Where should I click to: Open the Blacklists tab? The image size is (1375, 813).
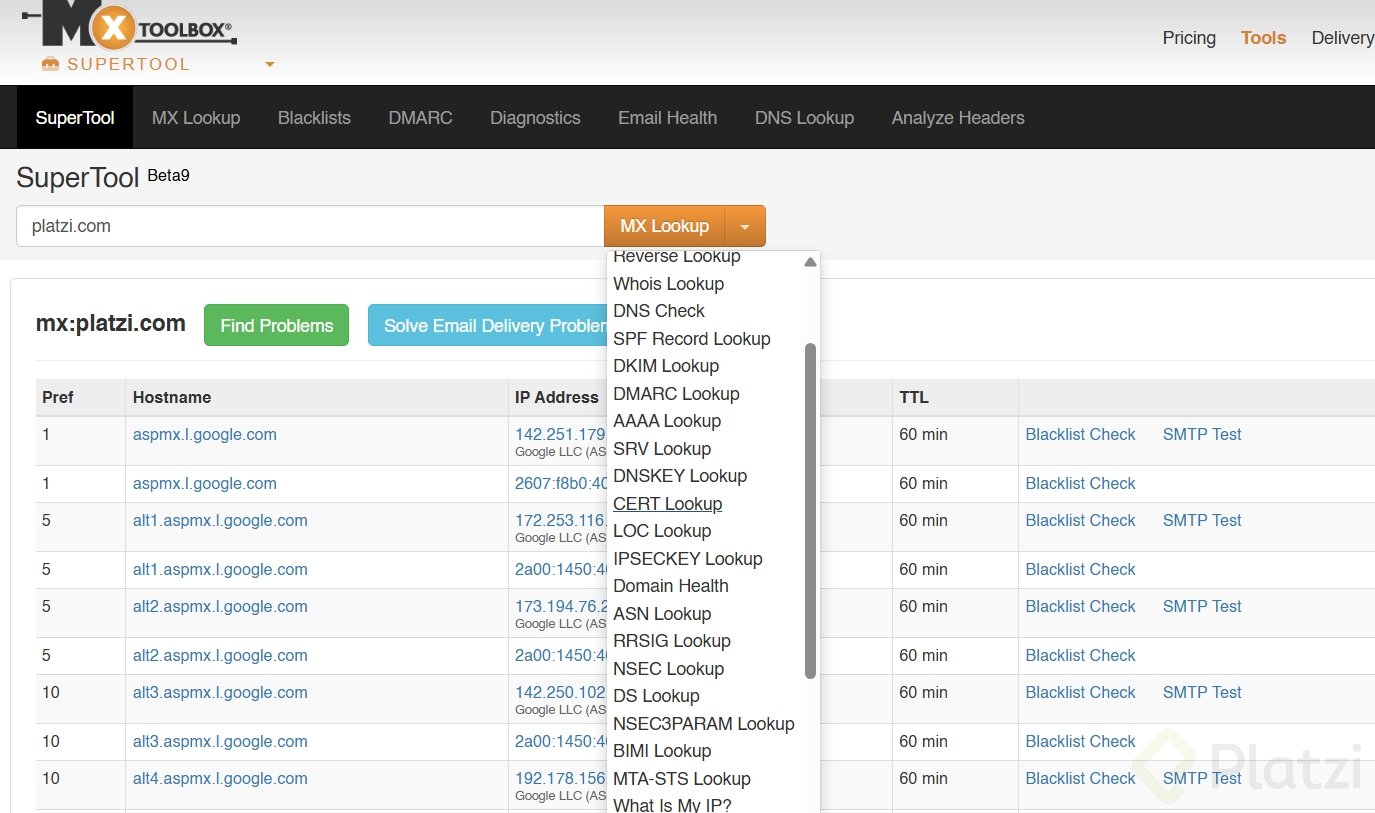pos(314,118)
